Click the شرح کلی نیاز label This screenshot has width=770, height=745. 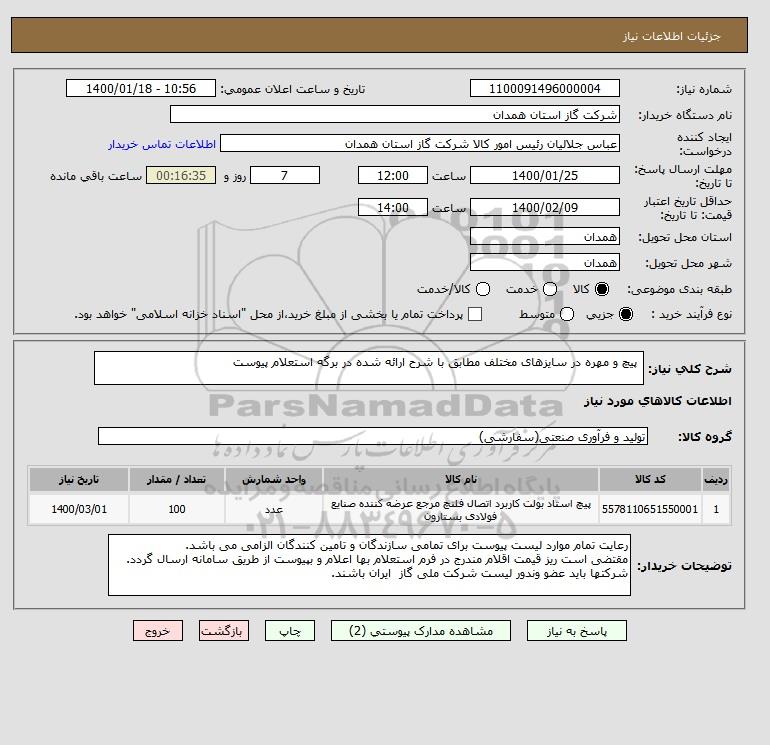690,369
